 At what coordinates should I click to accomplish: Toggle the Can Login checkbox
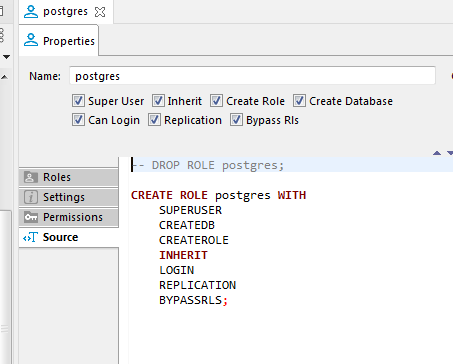click(x=78, y=120)
